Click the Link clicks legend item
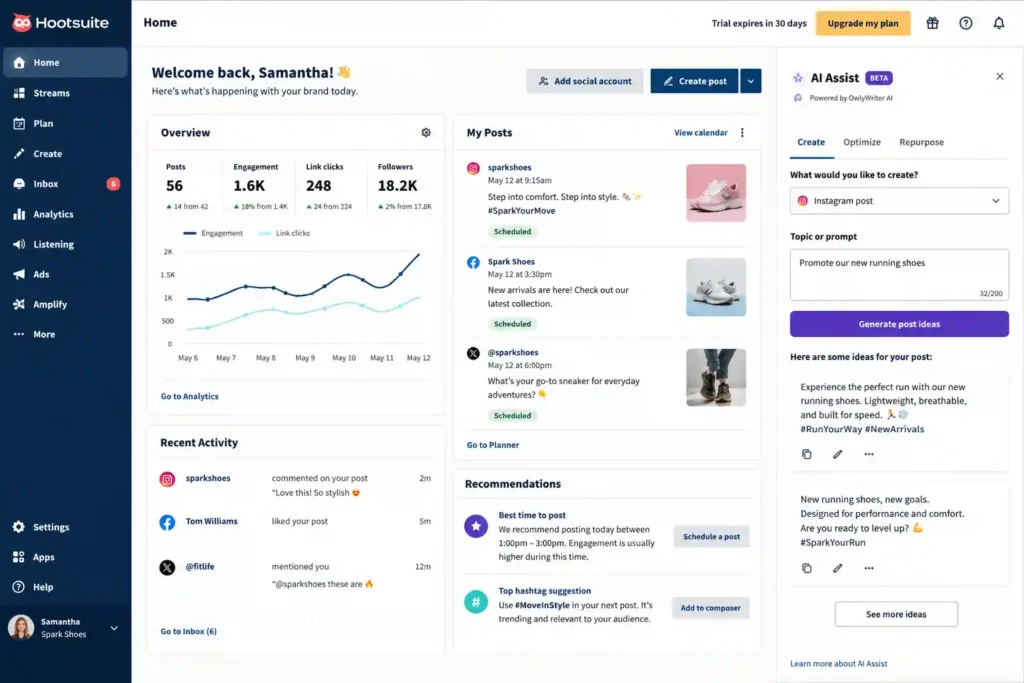 click(284, 233)
